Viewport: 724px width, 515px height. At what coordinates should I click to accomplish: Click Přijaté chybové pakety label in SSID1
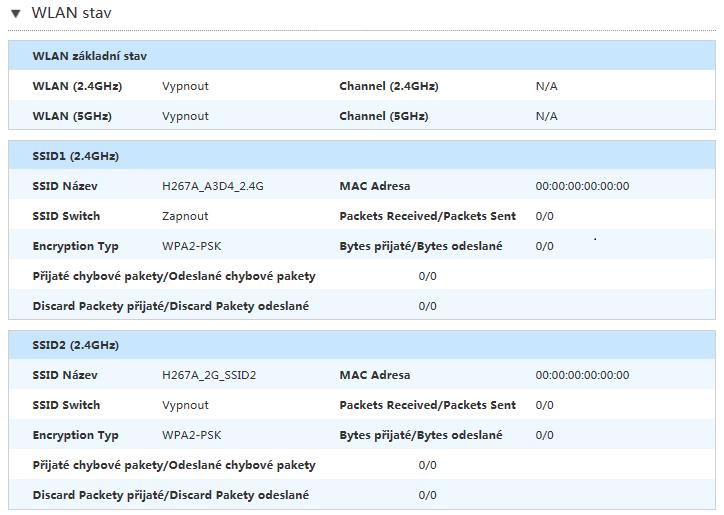[x=174, y=276]
